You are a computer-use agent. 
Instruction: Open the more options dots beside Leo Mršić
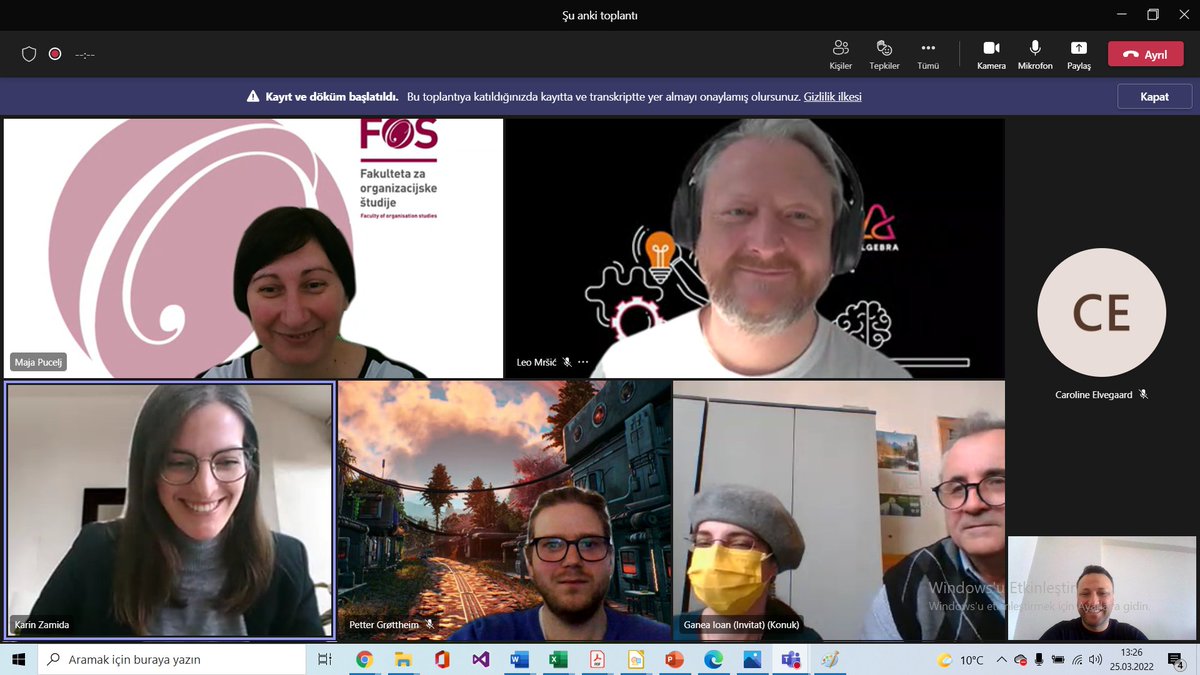tap(583, 362)
